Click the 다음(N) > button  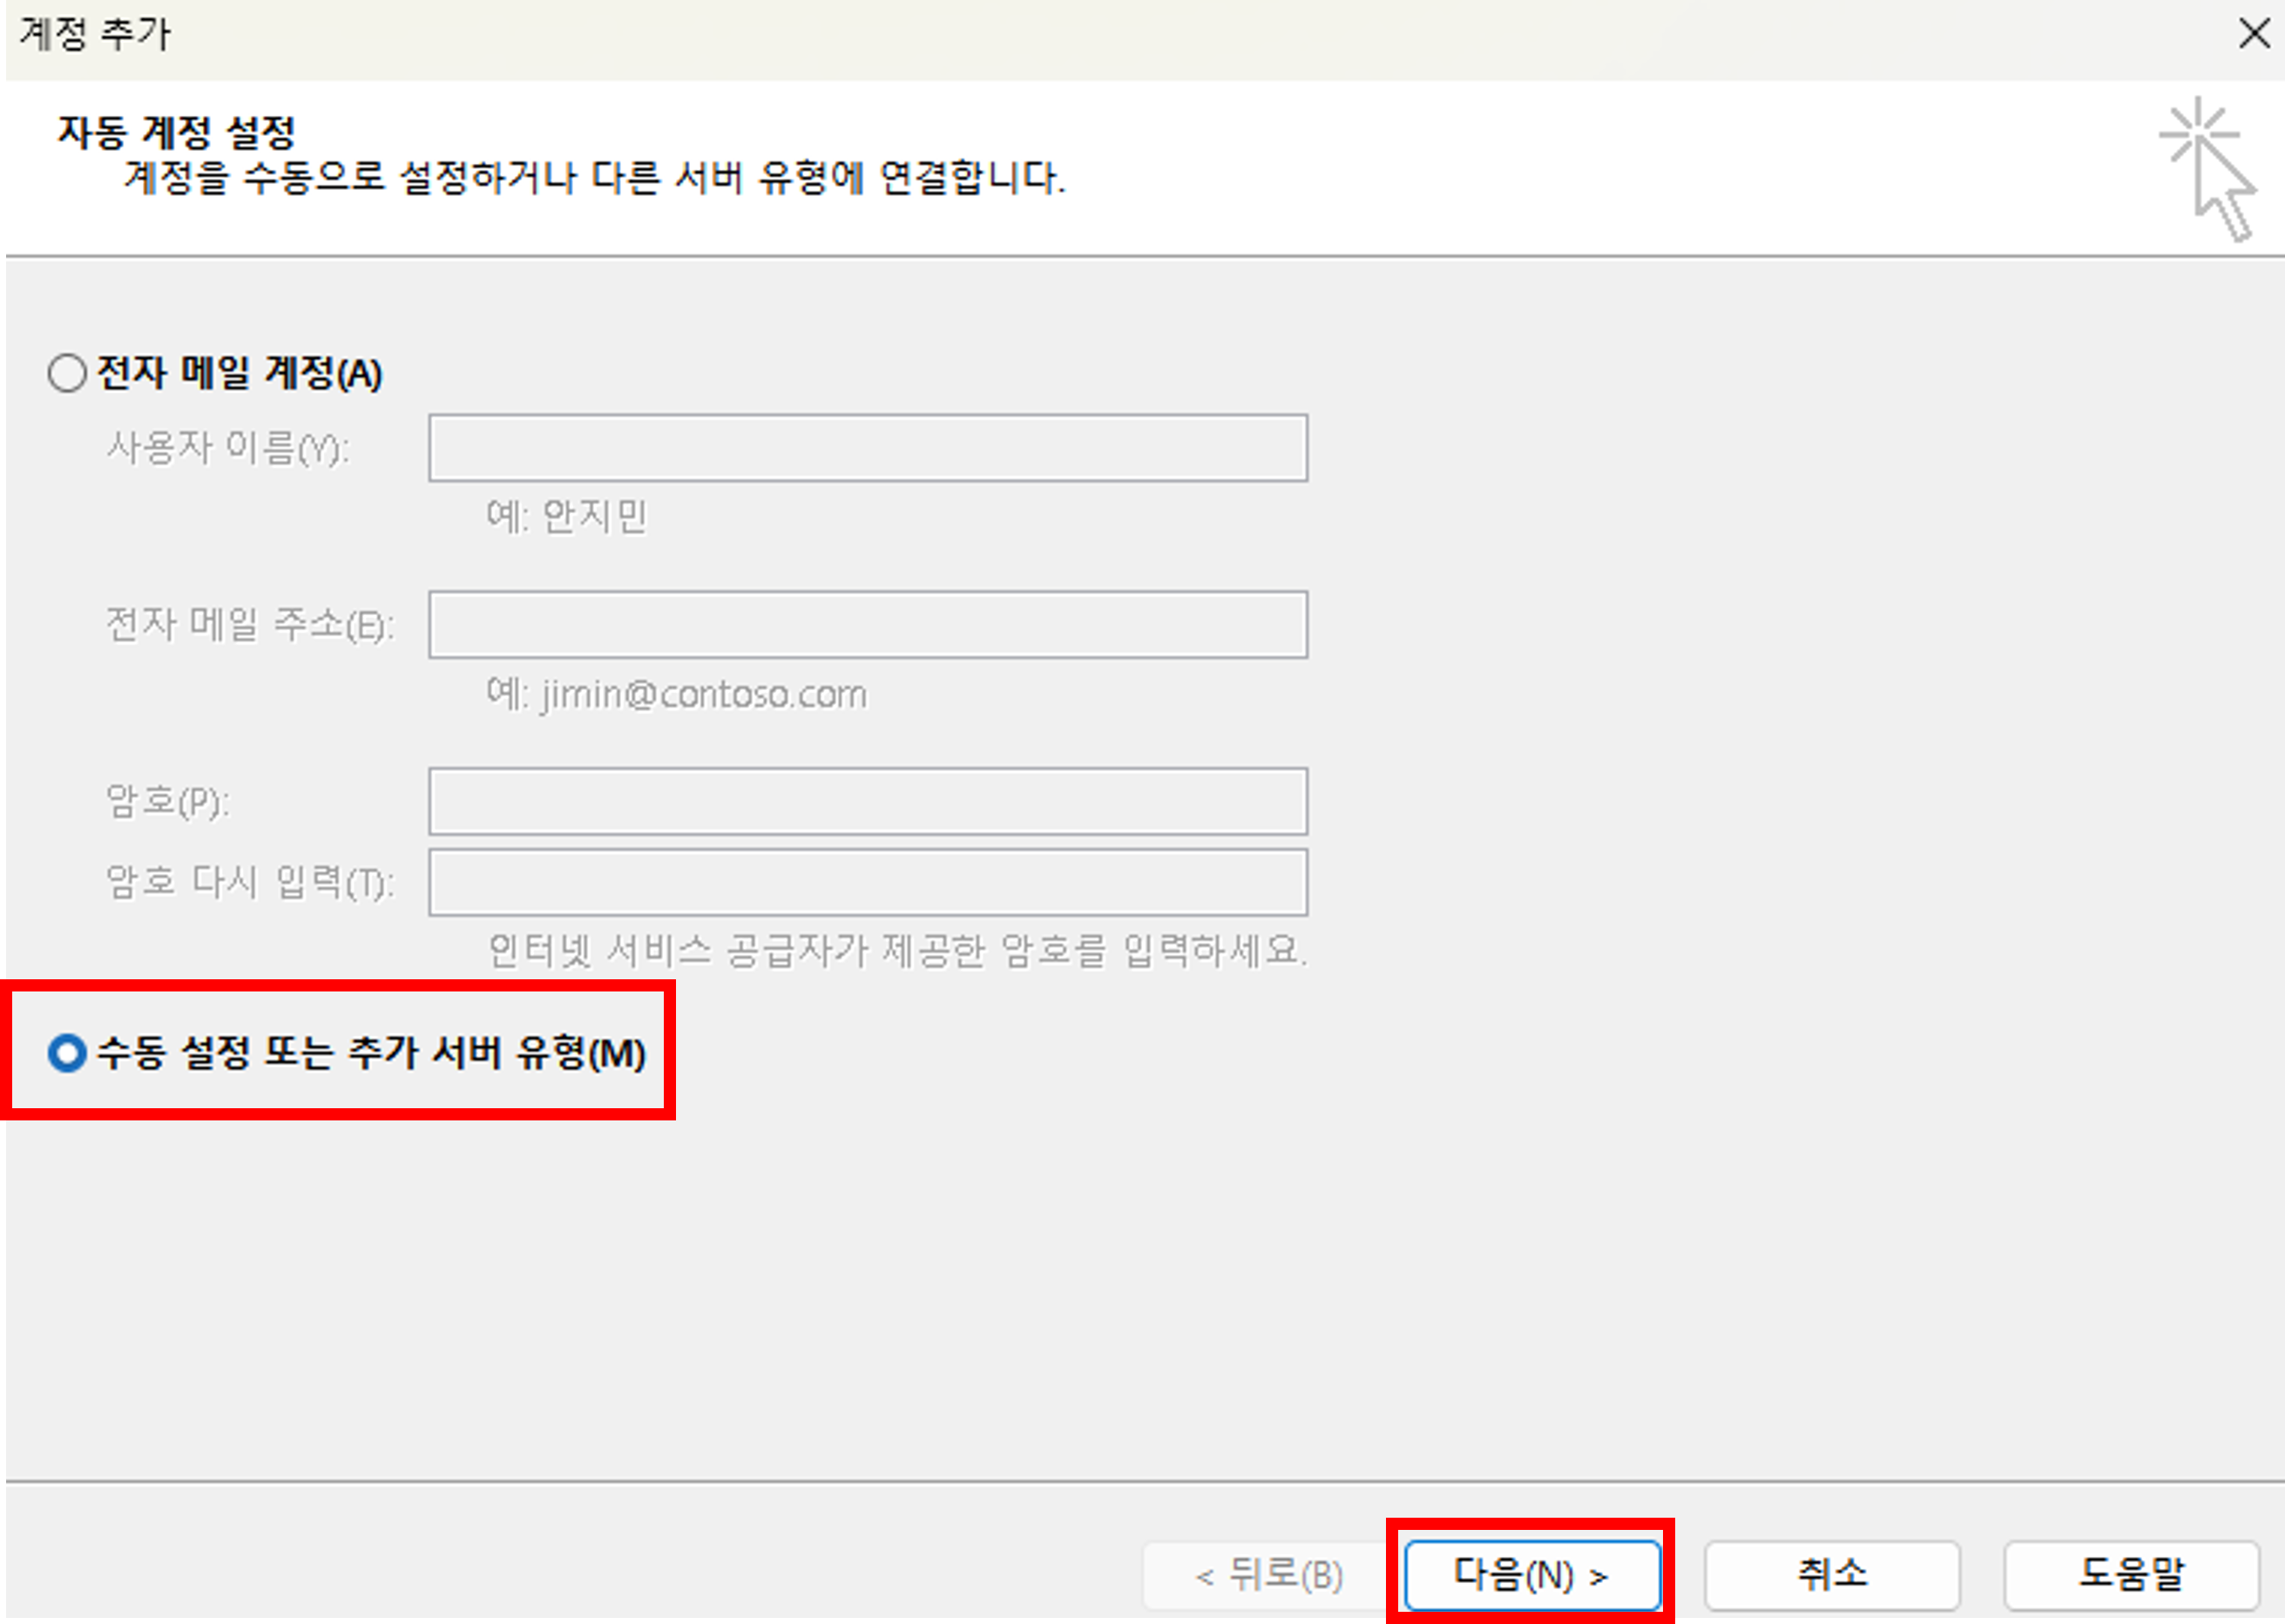(1532, 1575)
